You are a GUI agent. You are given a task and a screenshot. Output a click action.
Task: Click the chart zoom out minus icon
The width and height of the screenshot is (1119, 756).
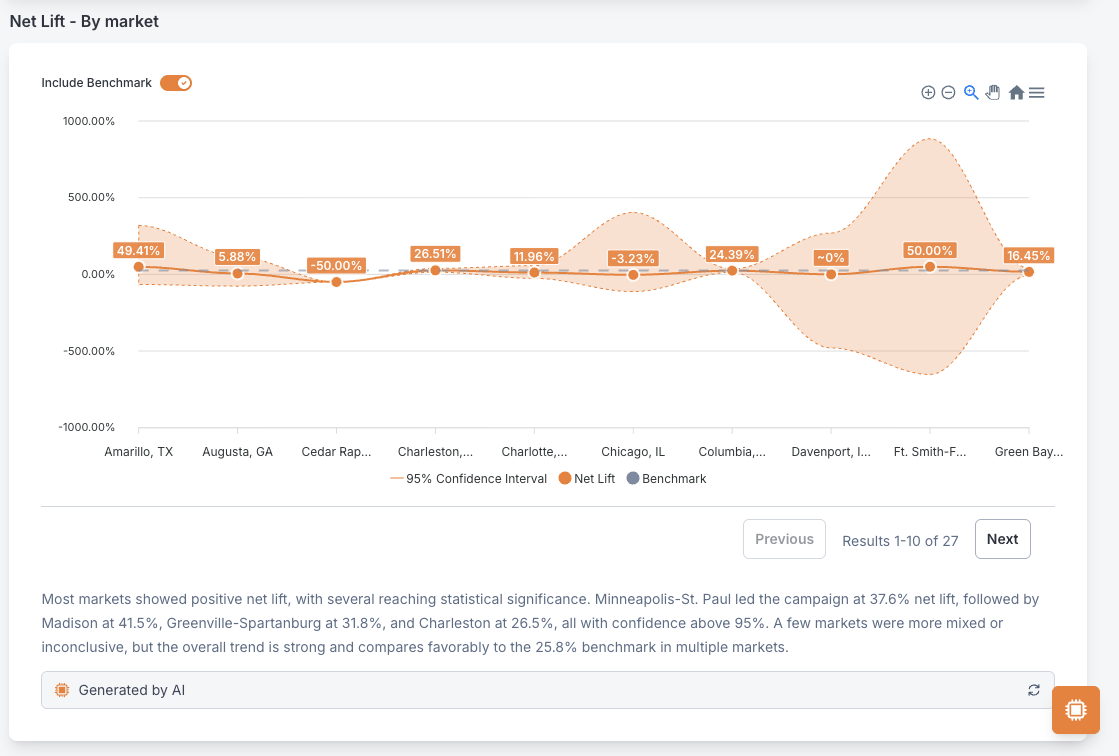click(948, 92)
